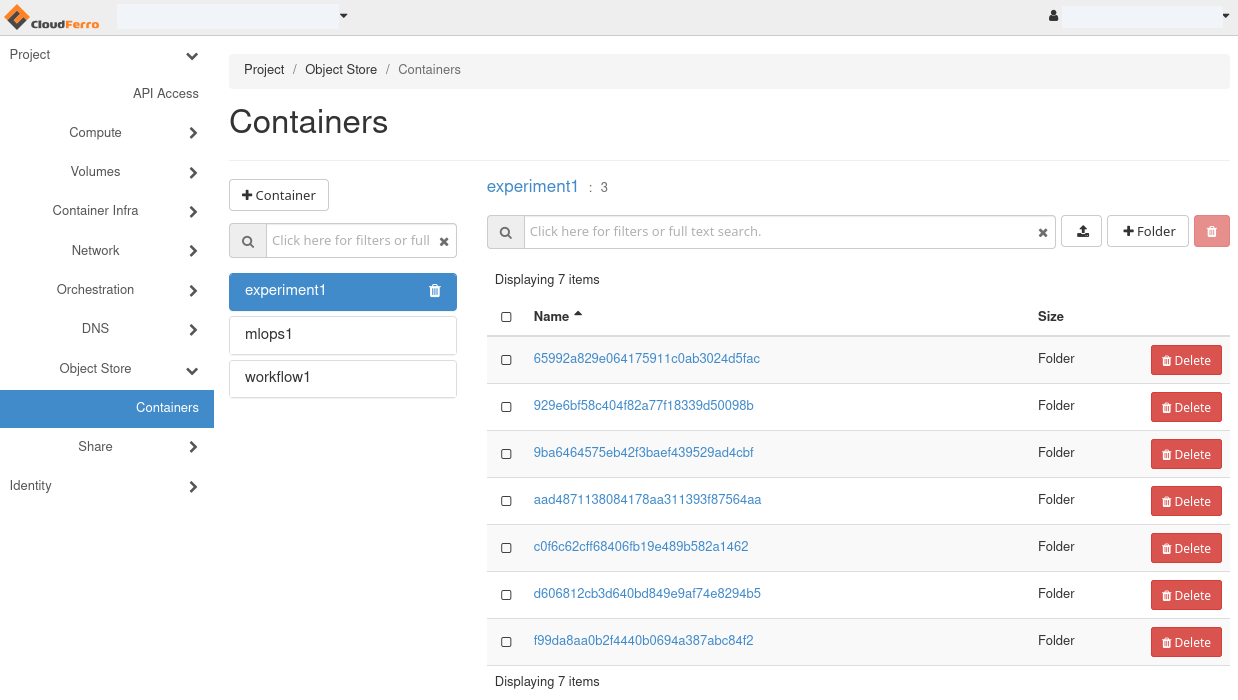Viewport: 1238px width, 700px height.
Task: Open the user account menu icon
Action: tap(1054, 16)
